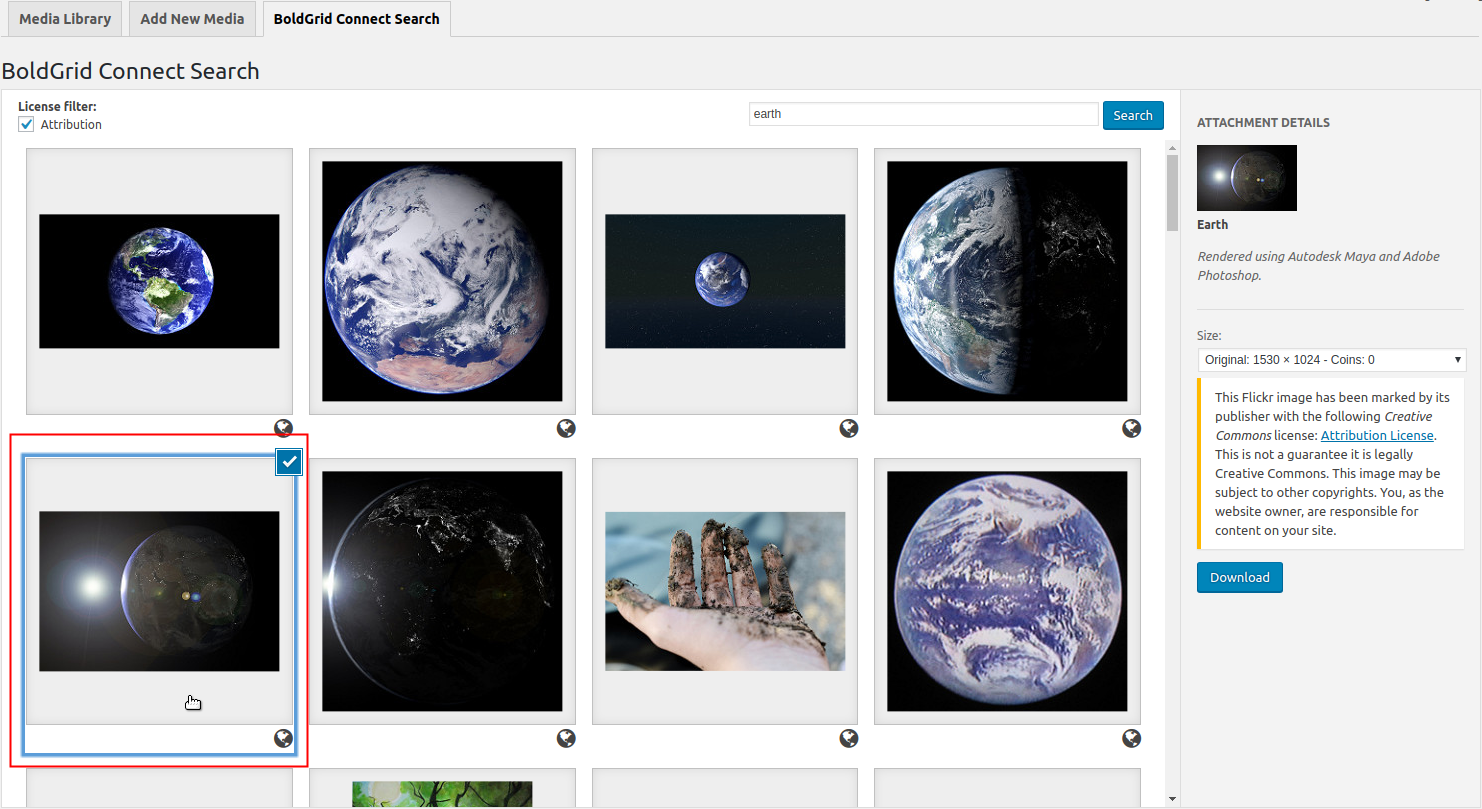Viewport: 1482px width, 809px height.
Task: Click globe icon under small Earth in starfield
Action: click(849, 429)
